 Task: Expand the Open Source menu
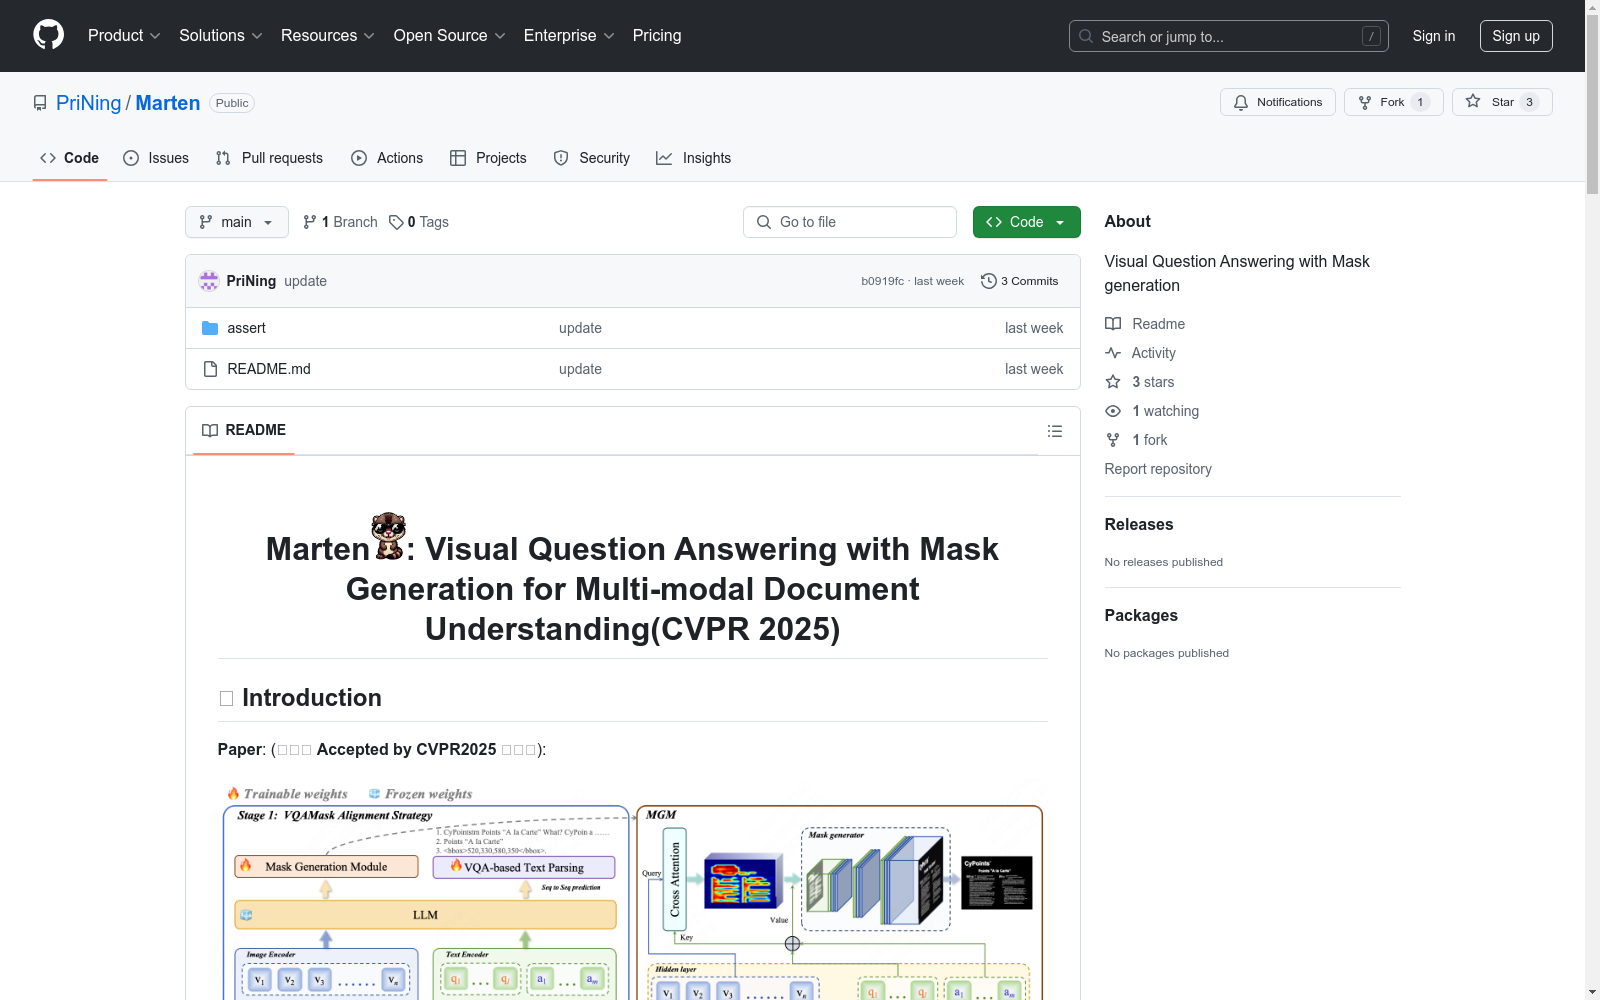pos(450,36)
